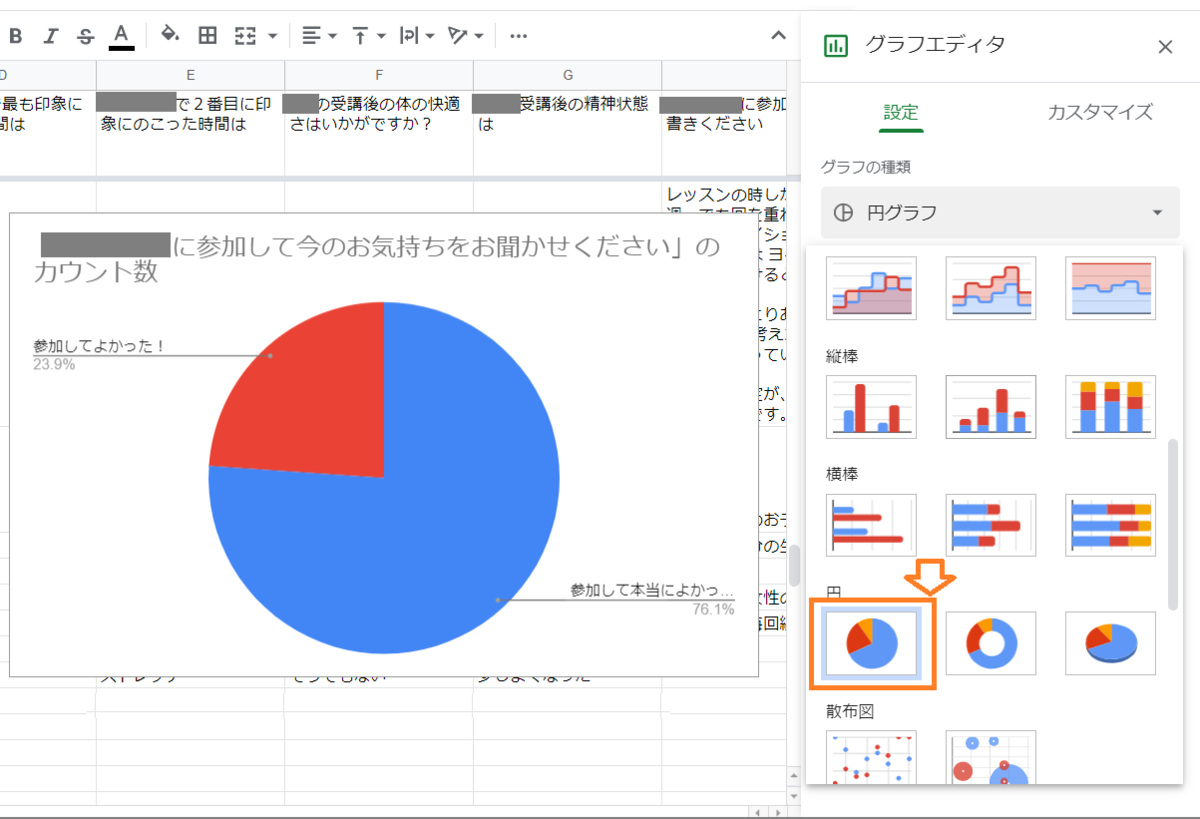Expand the merge cells dropdown arrow

(272, 36)
